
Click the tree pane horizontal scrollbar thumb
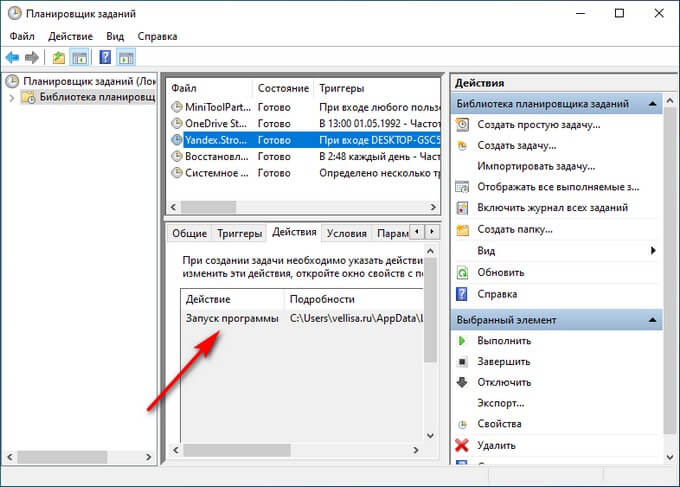[62, 457]
